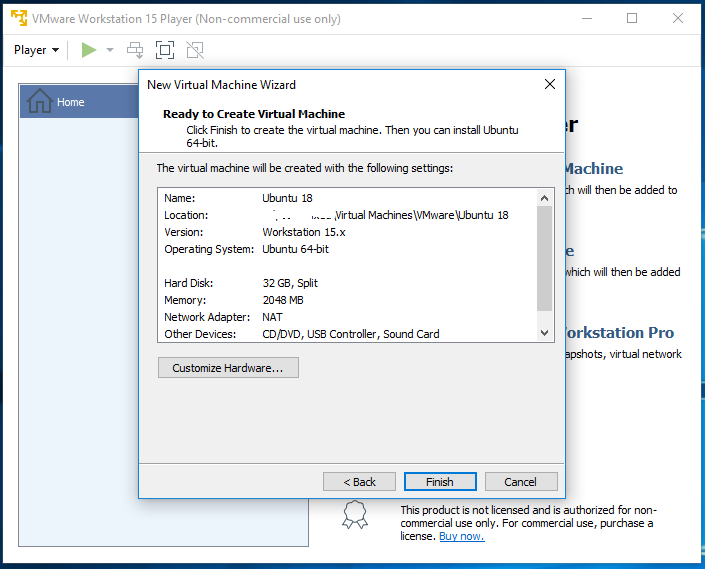Click 'CD/DVD, USB Controller, Sound Card' value
This screenshot has height=569, width=705.
351,334
